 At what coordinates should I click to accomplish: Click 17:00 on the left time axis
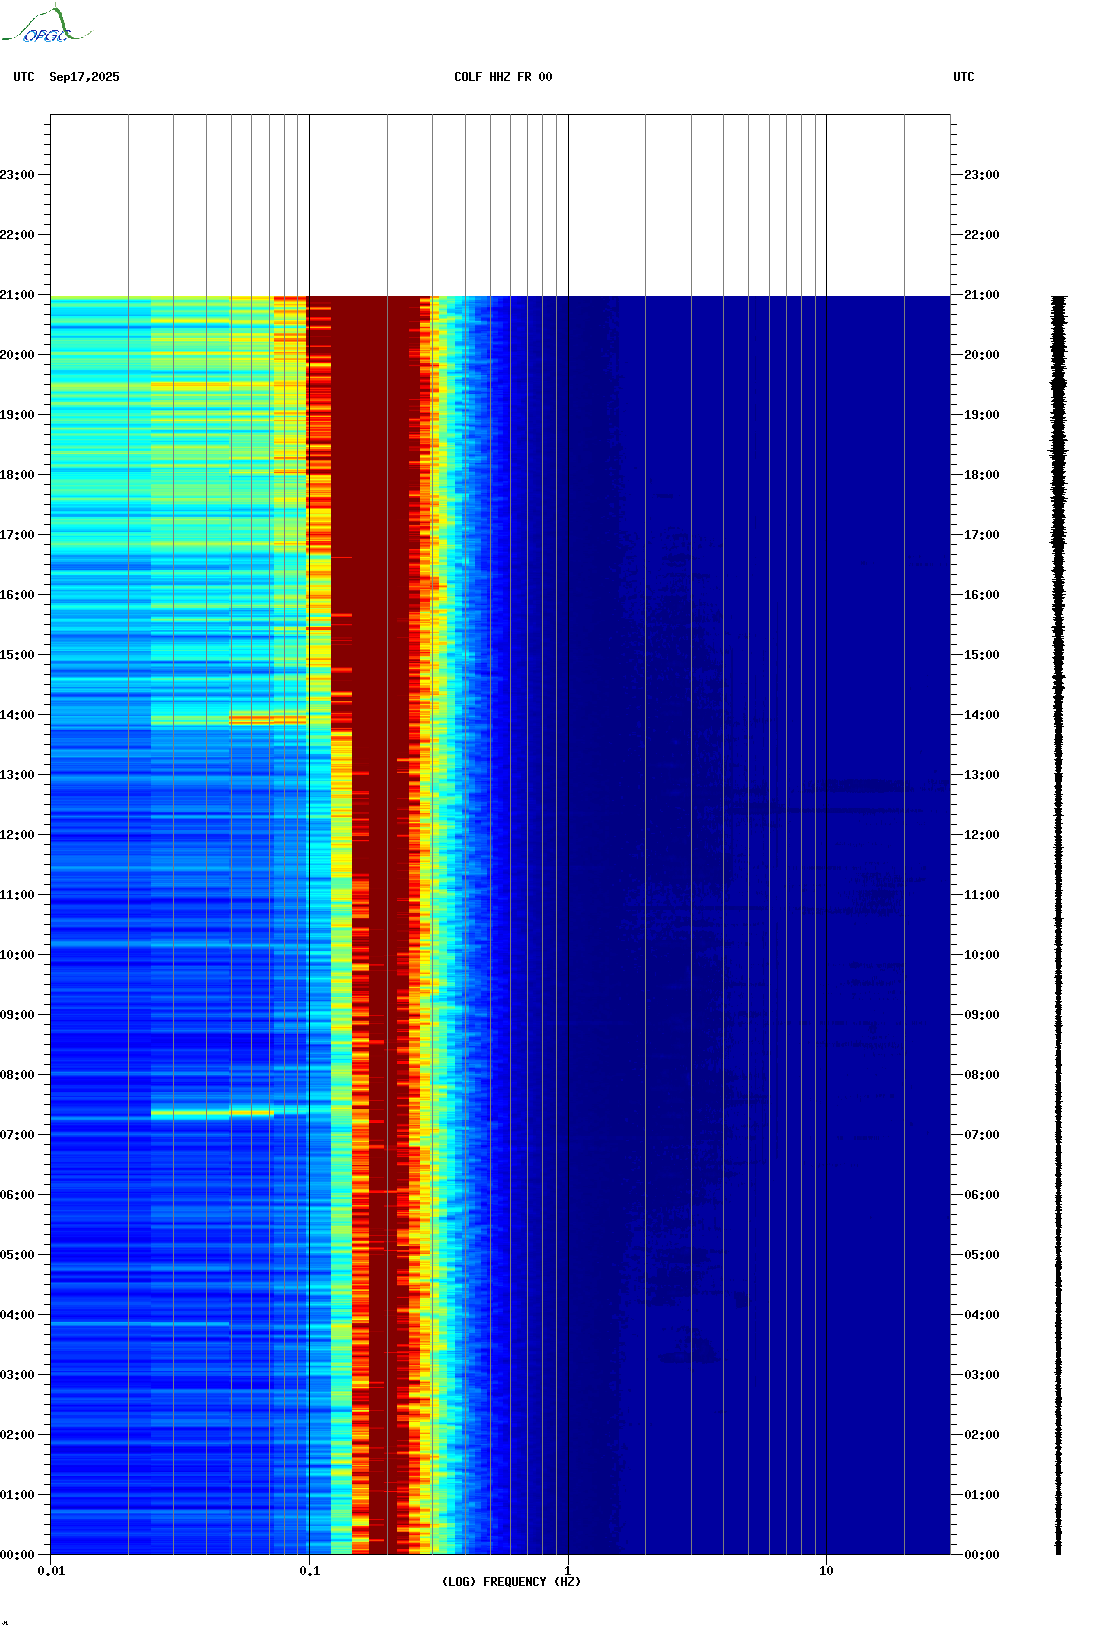[x=17, y=535]
